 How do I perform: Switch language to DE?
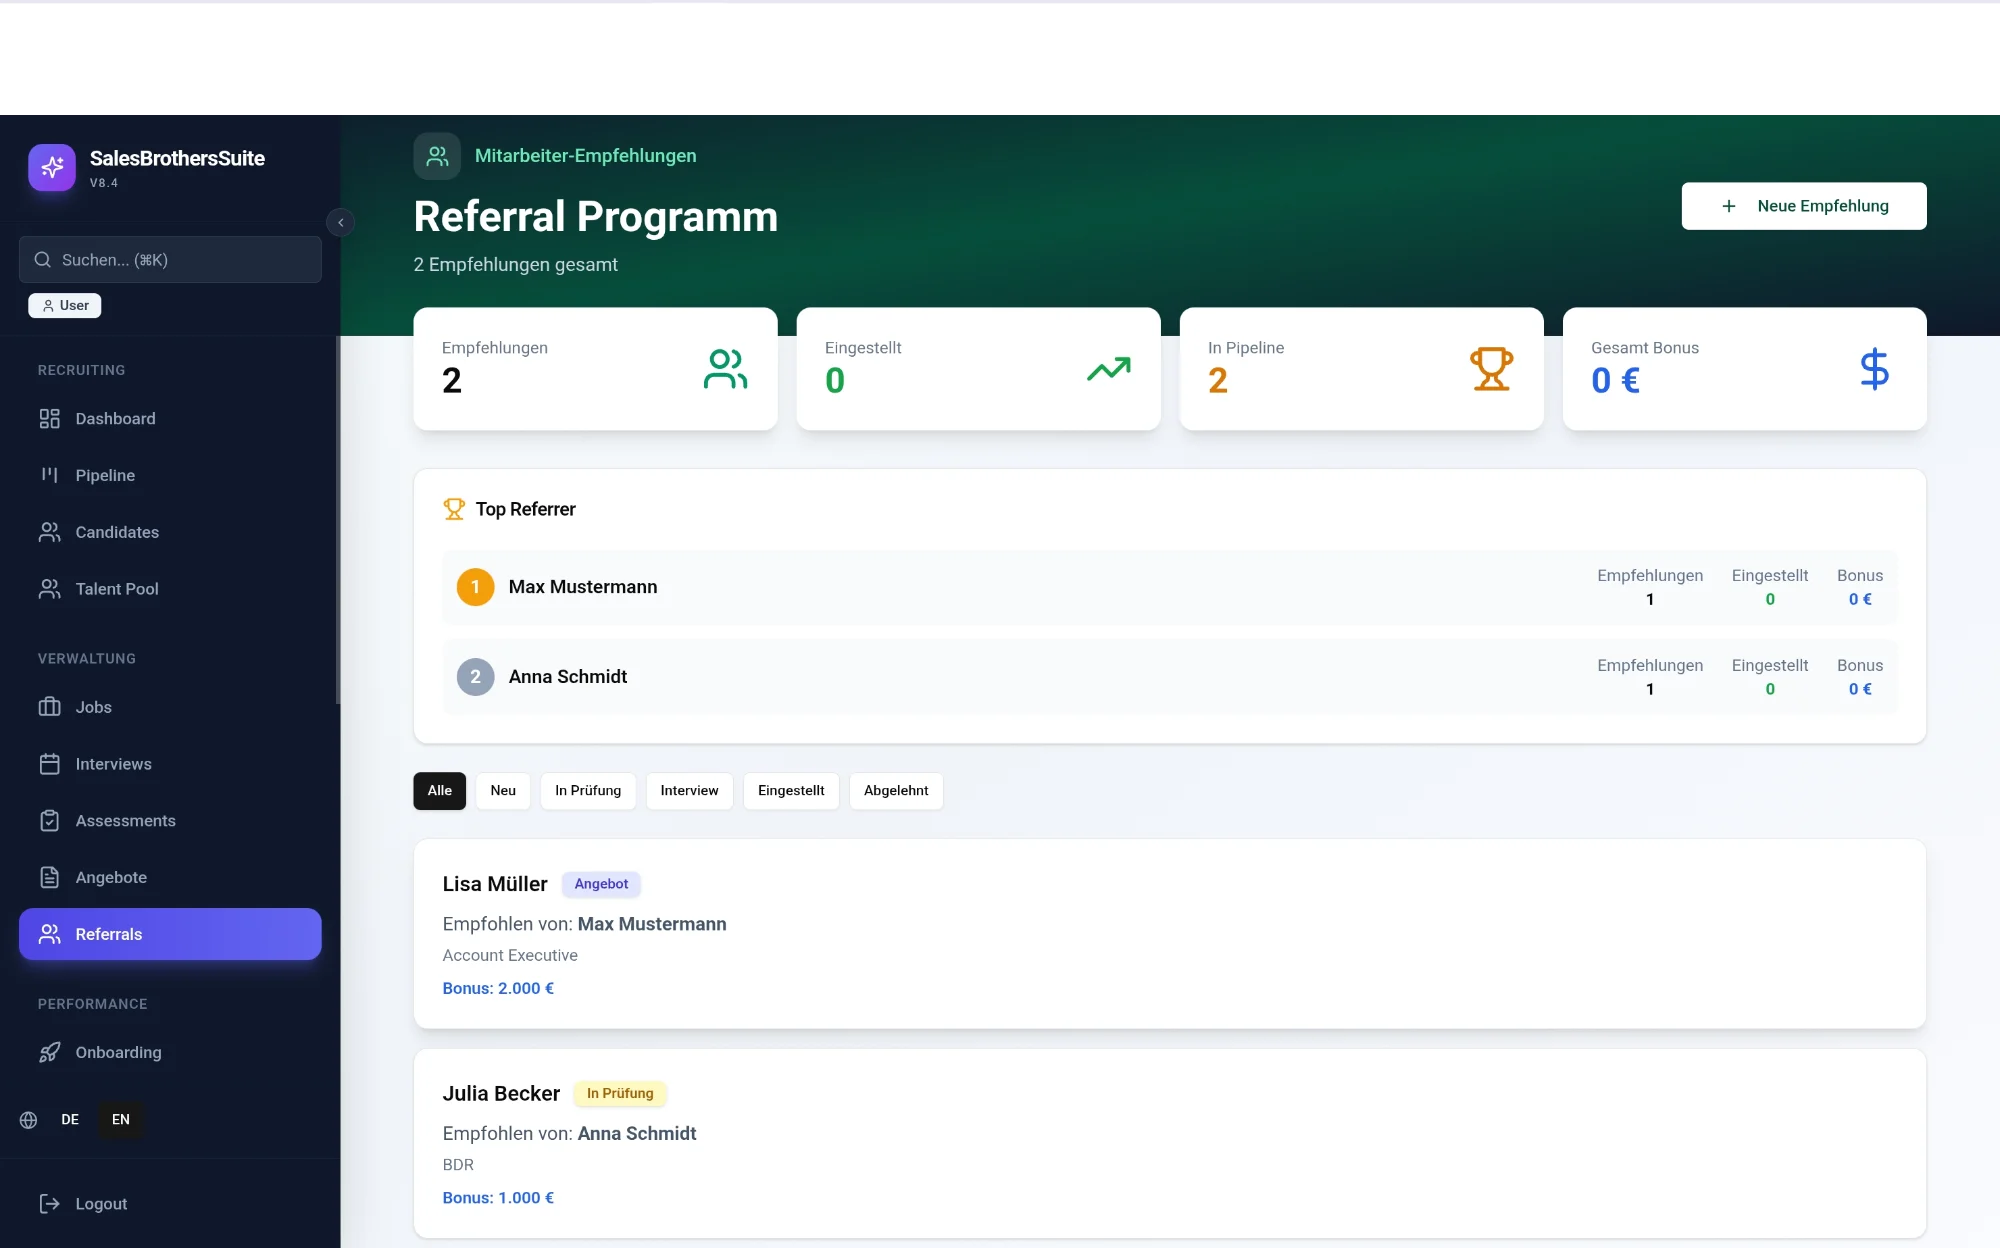click(70, 1120)
